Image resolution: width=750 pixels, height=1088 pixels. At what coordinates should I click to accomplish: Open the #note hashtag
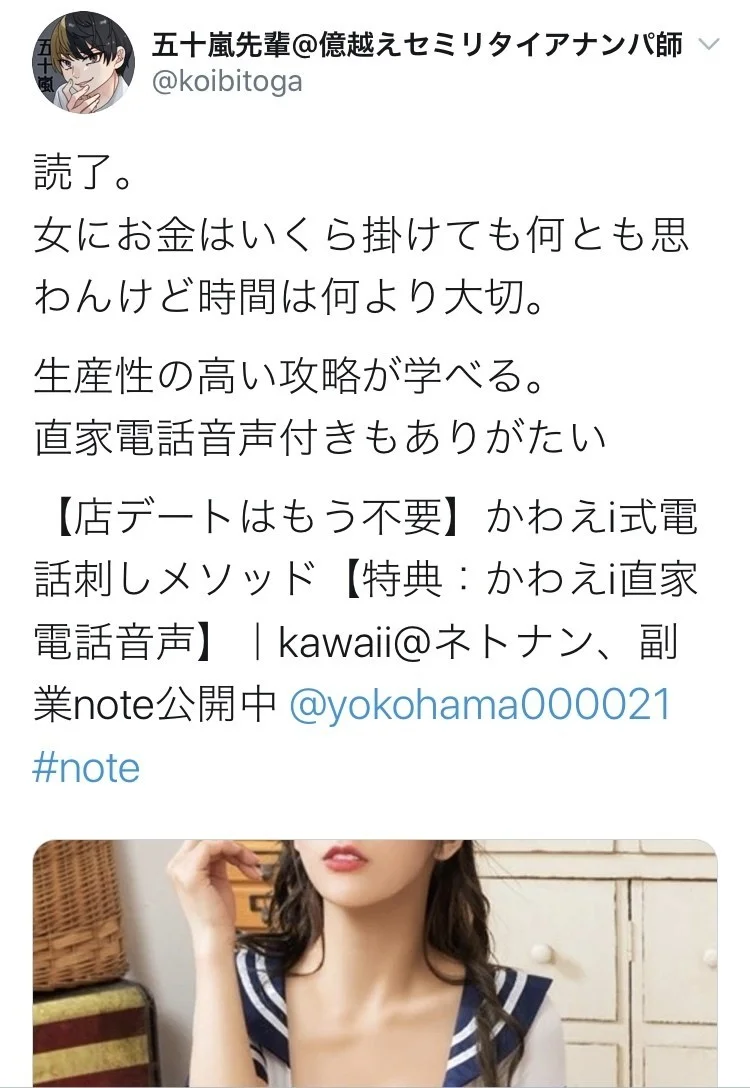pos(86,769)
